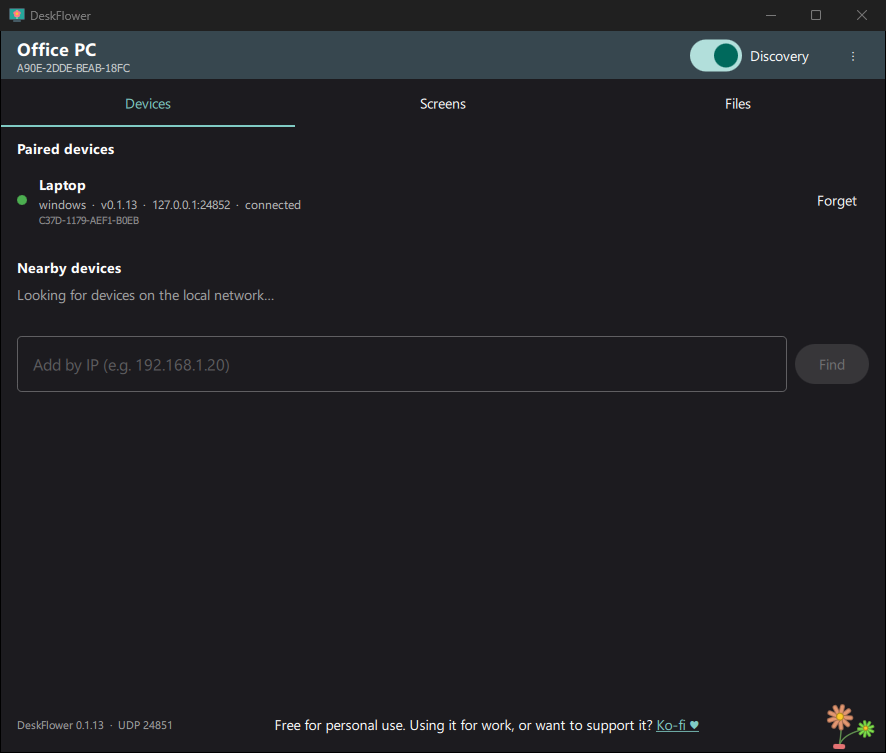The width and height of the screenshot is (886, 753).
Task: Click the 'connected' status text for Laptop
Action: pos(272,205)
